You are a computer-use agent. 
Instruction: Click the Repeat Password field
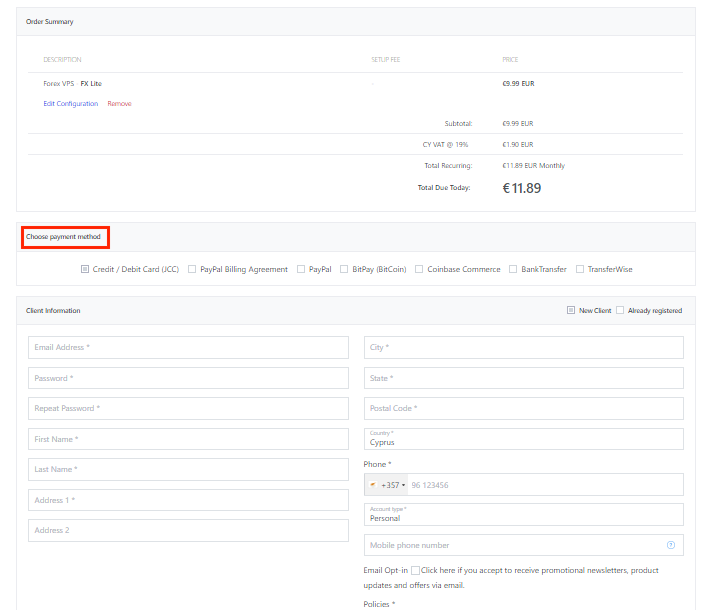(188, 408)
